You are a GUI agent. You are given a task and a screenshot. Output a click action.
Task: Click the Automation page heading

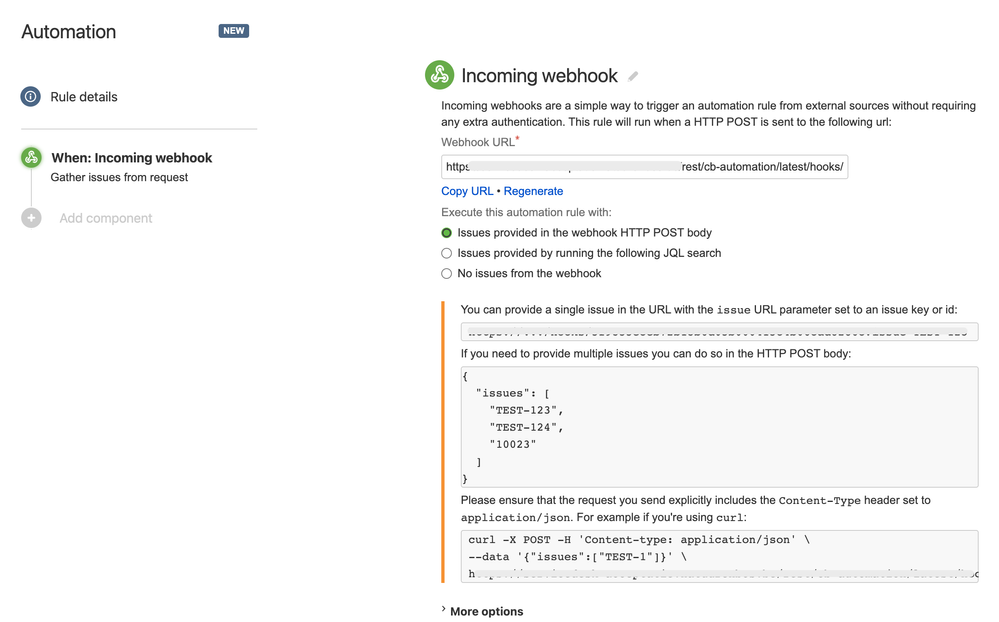(69, 32)
